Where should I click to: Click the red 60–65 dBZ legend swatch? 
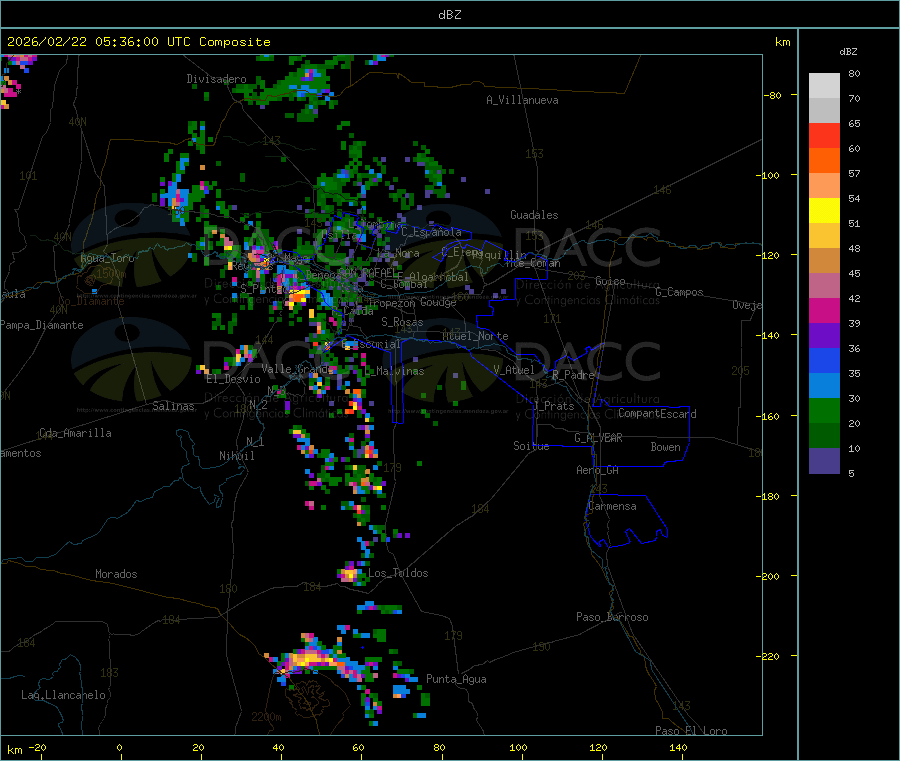(824, 135)
